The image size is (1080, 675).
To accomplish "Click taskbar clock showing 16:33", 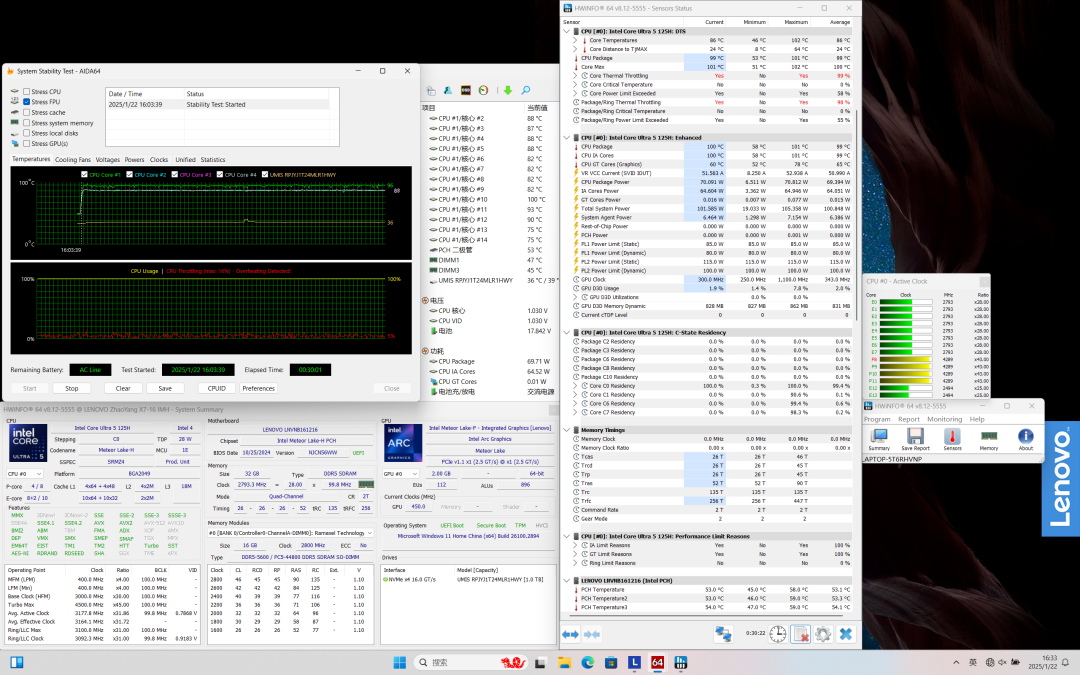I will click(x=1043, y=662).
